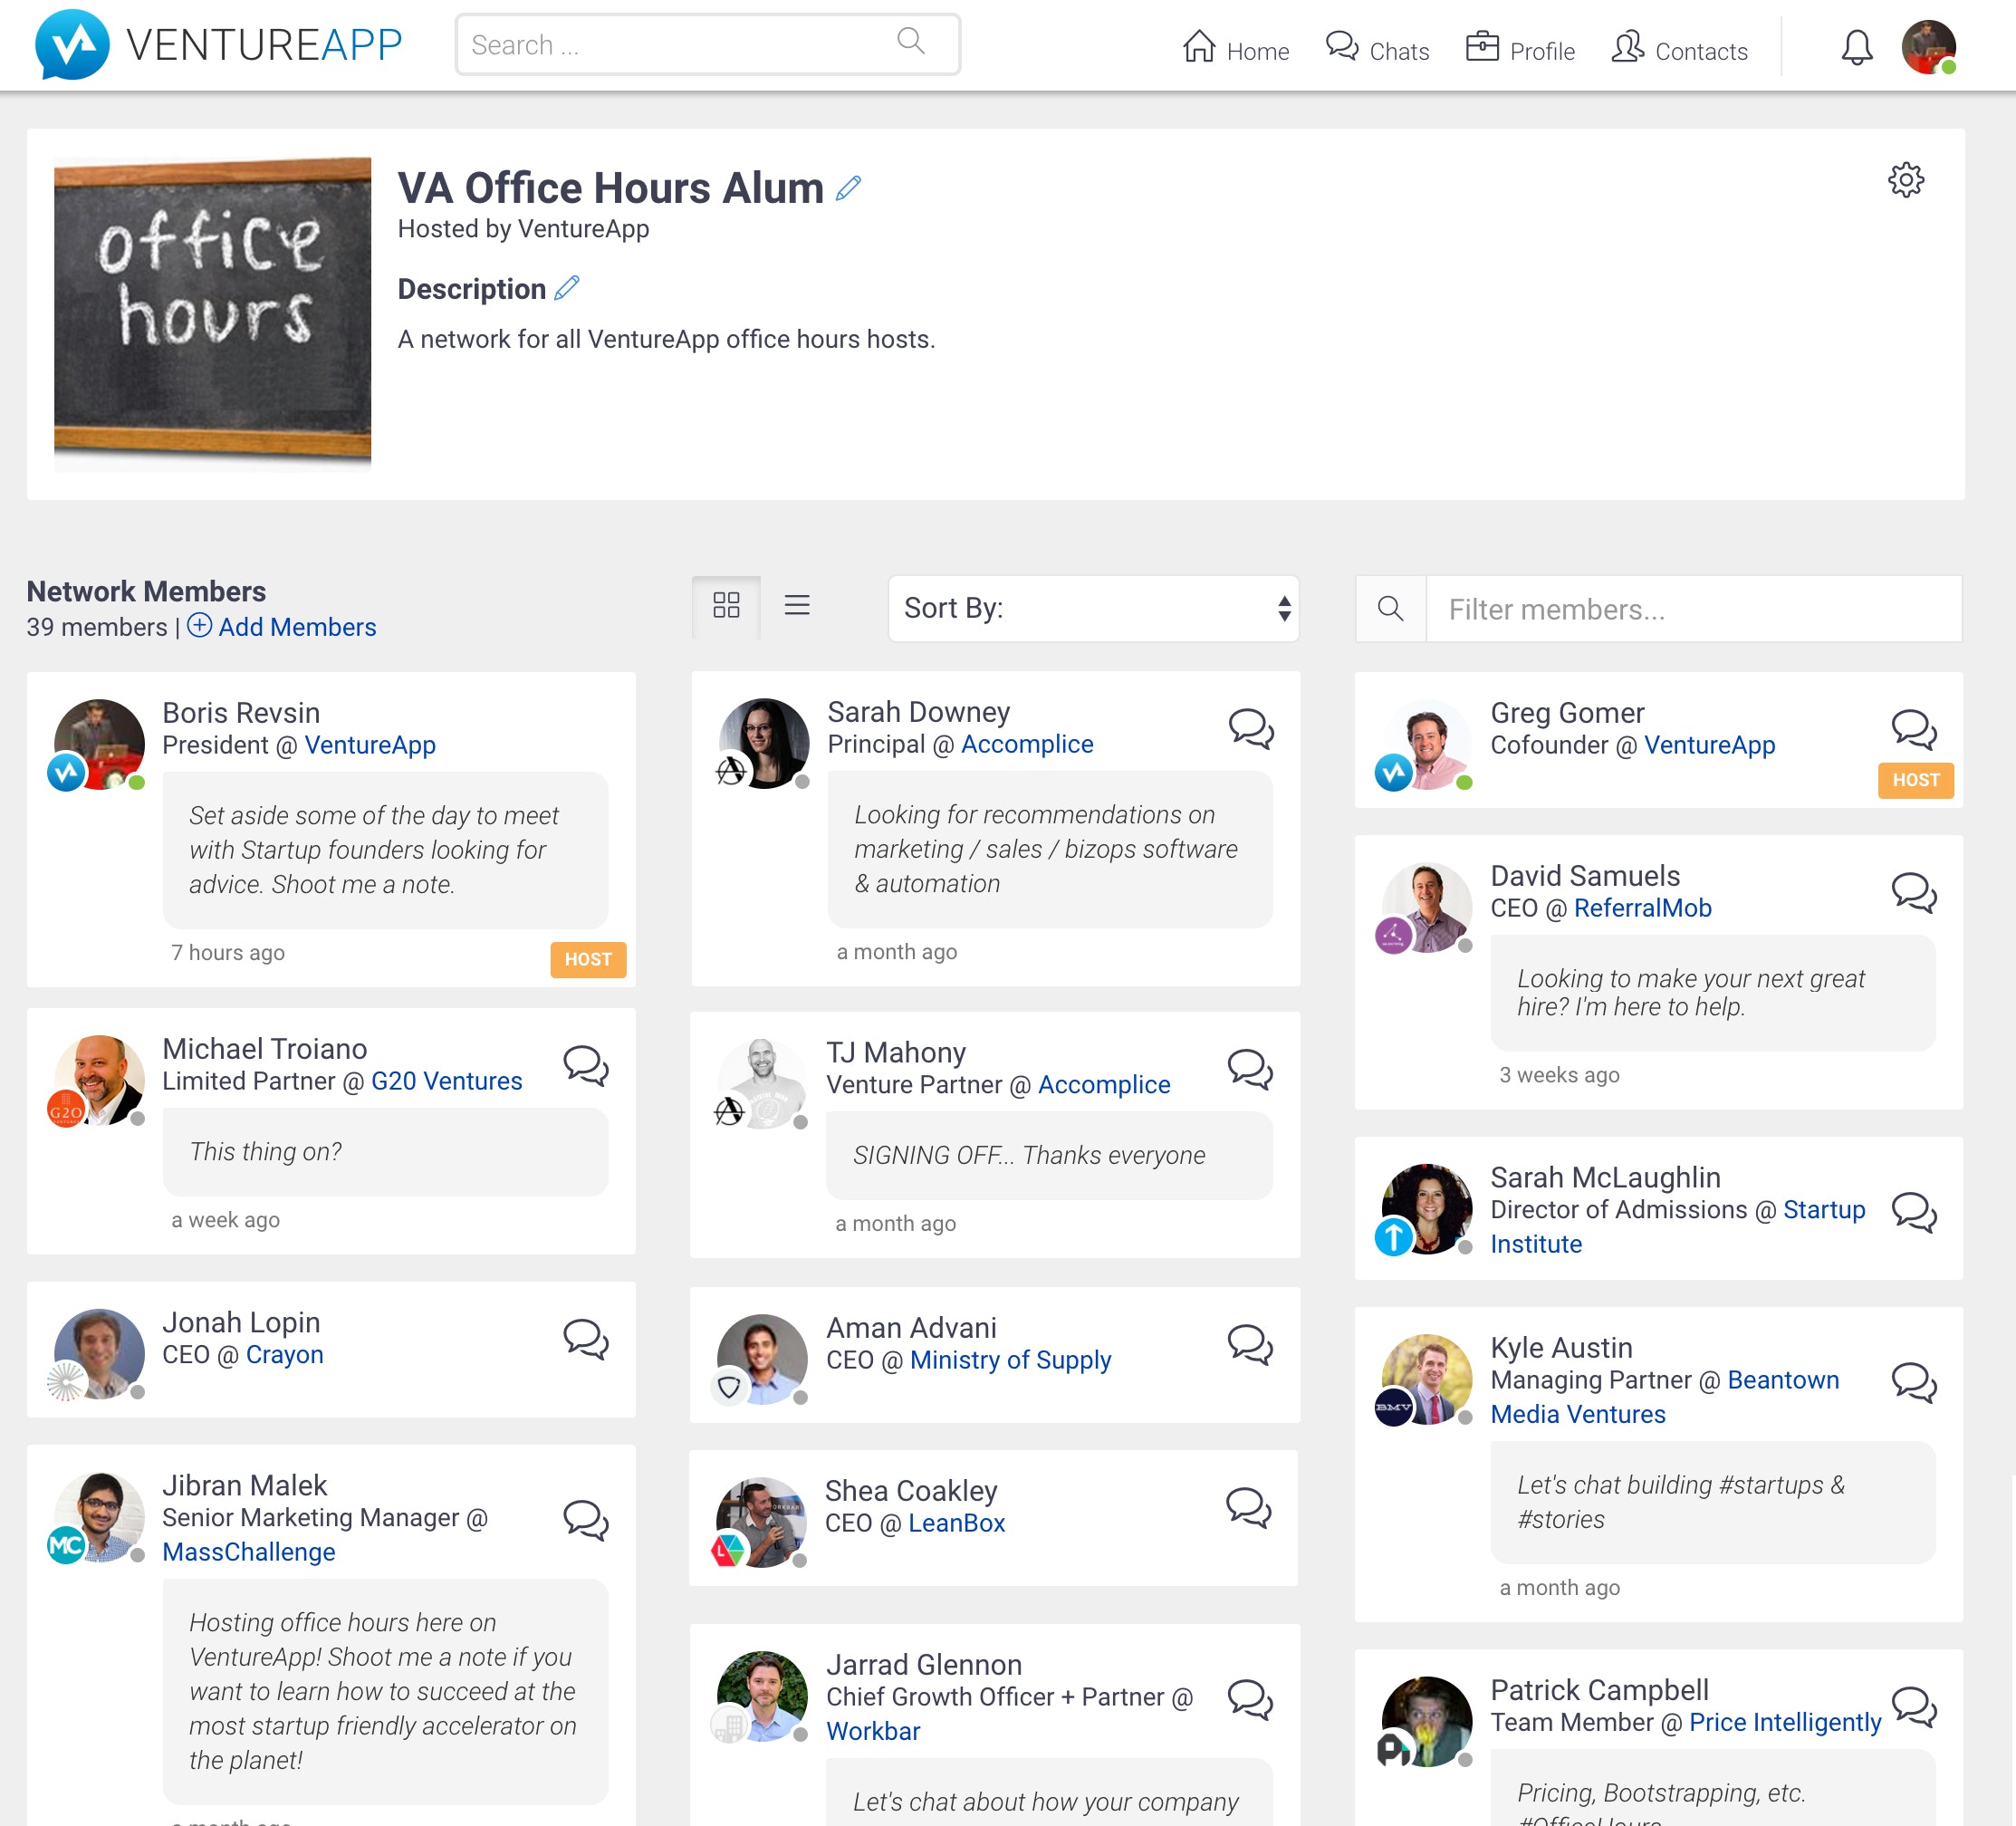
Task: Switch to grid view of members
Action: click(726, 605)
